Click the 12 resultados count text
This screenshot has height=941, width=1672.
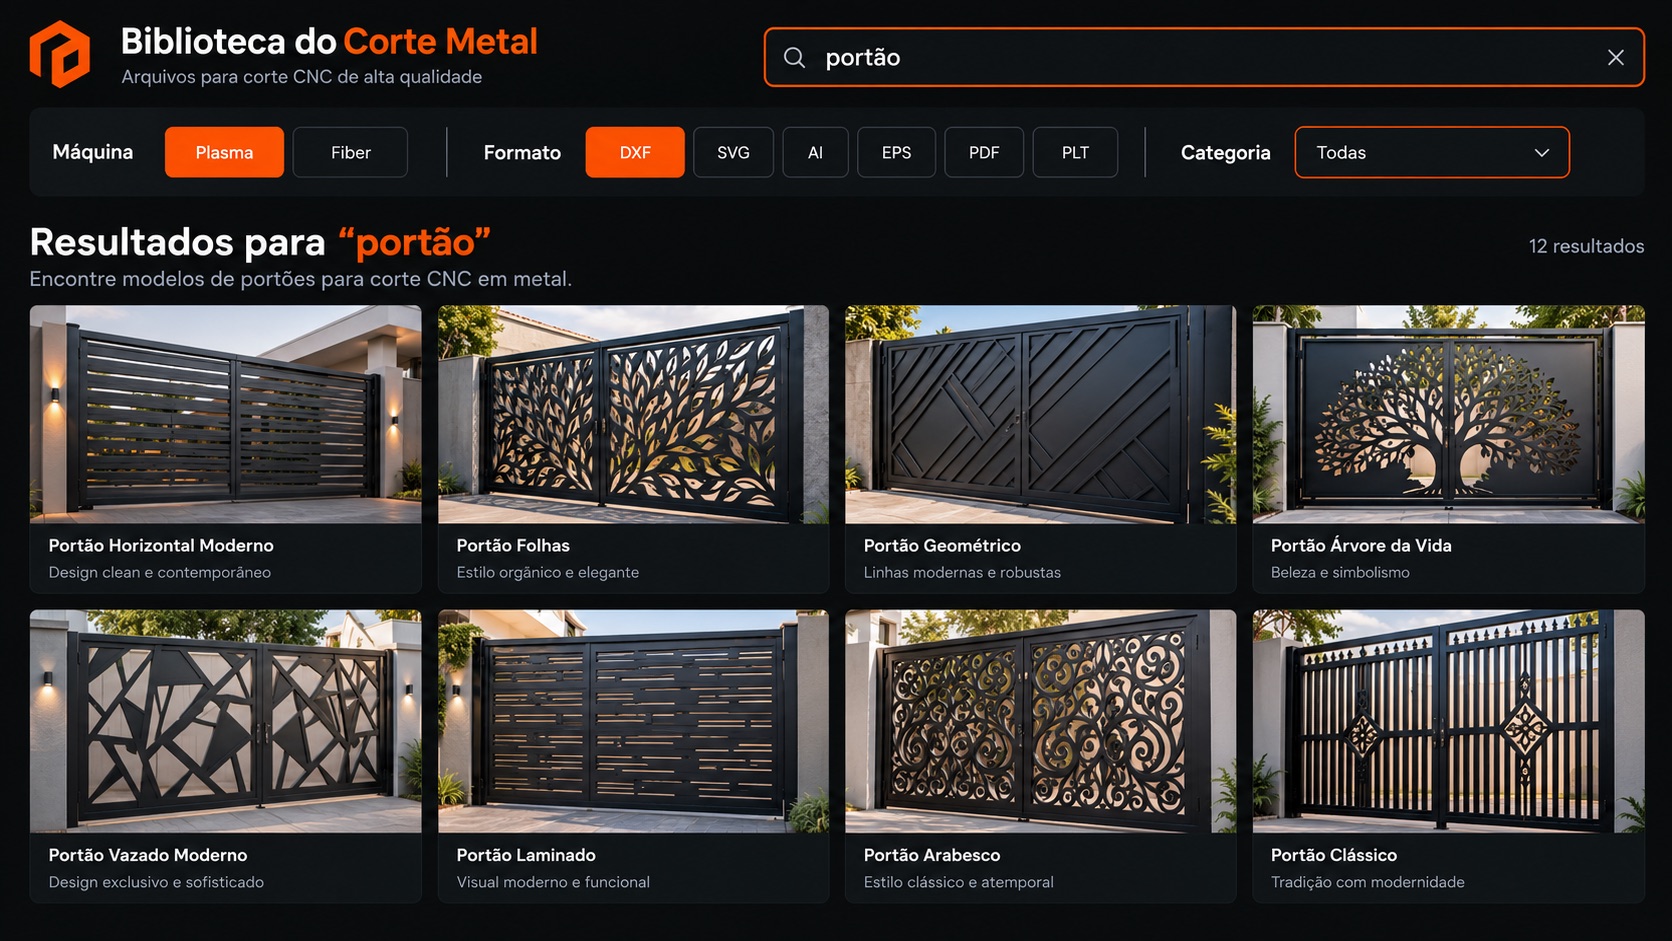click(x=1586, y=246)
